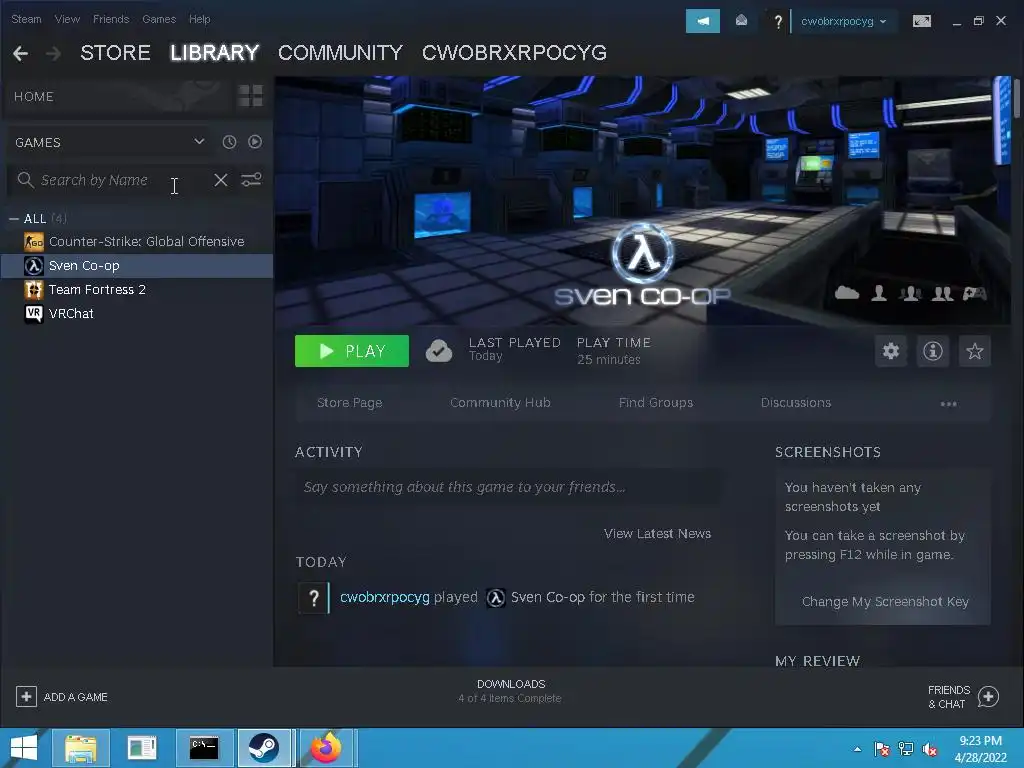
Task: Go to the COMMUNITY tab
Action: [x=340, y=53]
